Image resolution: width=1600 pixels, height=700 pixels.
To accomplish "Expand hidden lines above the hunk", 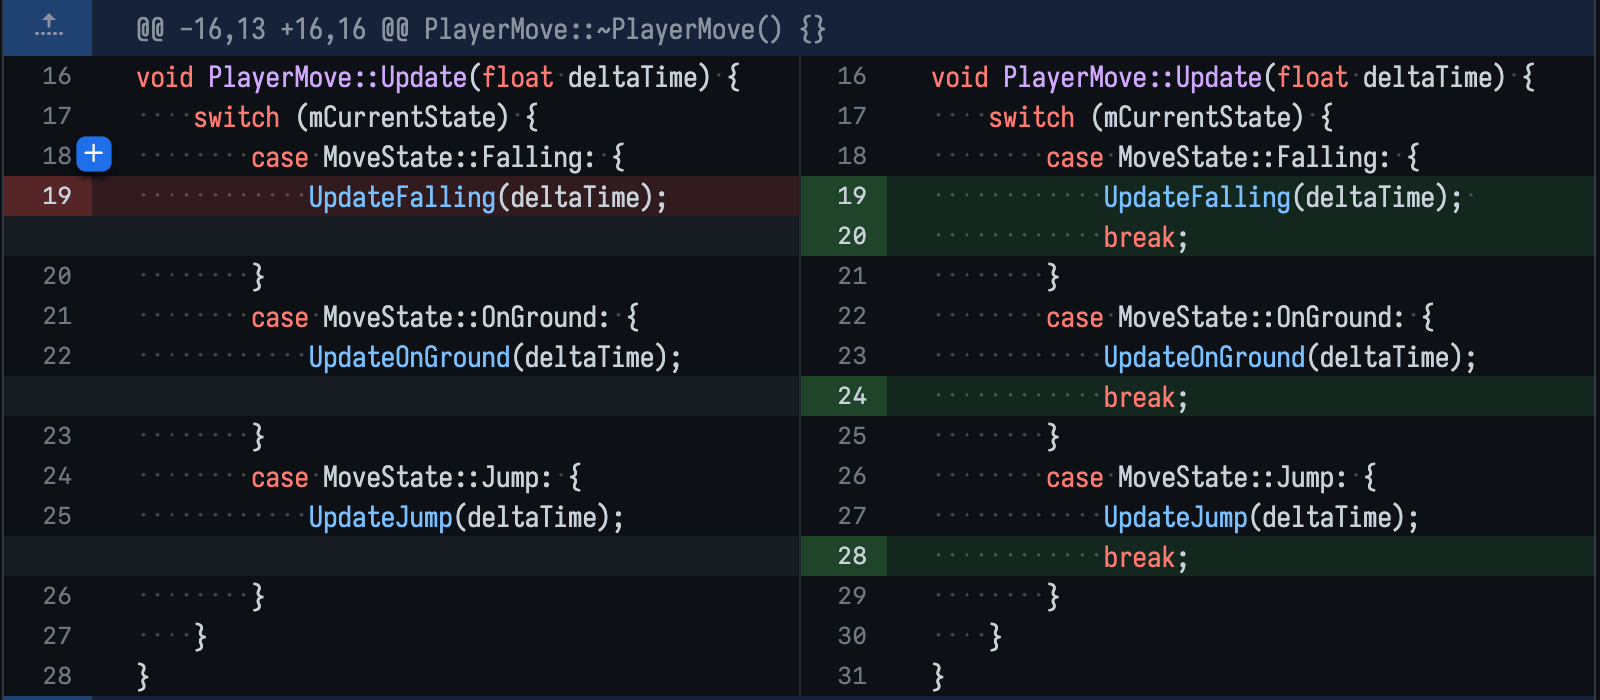I will click(x=48, y=27).
